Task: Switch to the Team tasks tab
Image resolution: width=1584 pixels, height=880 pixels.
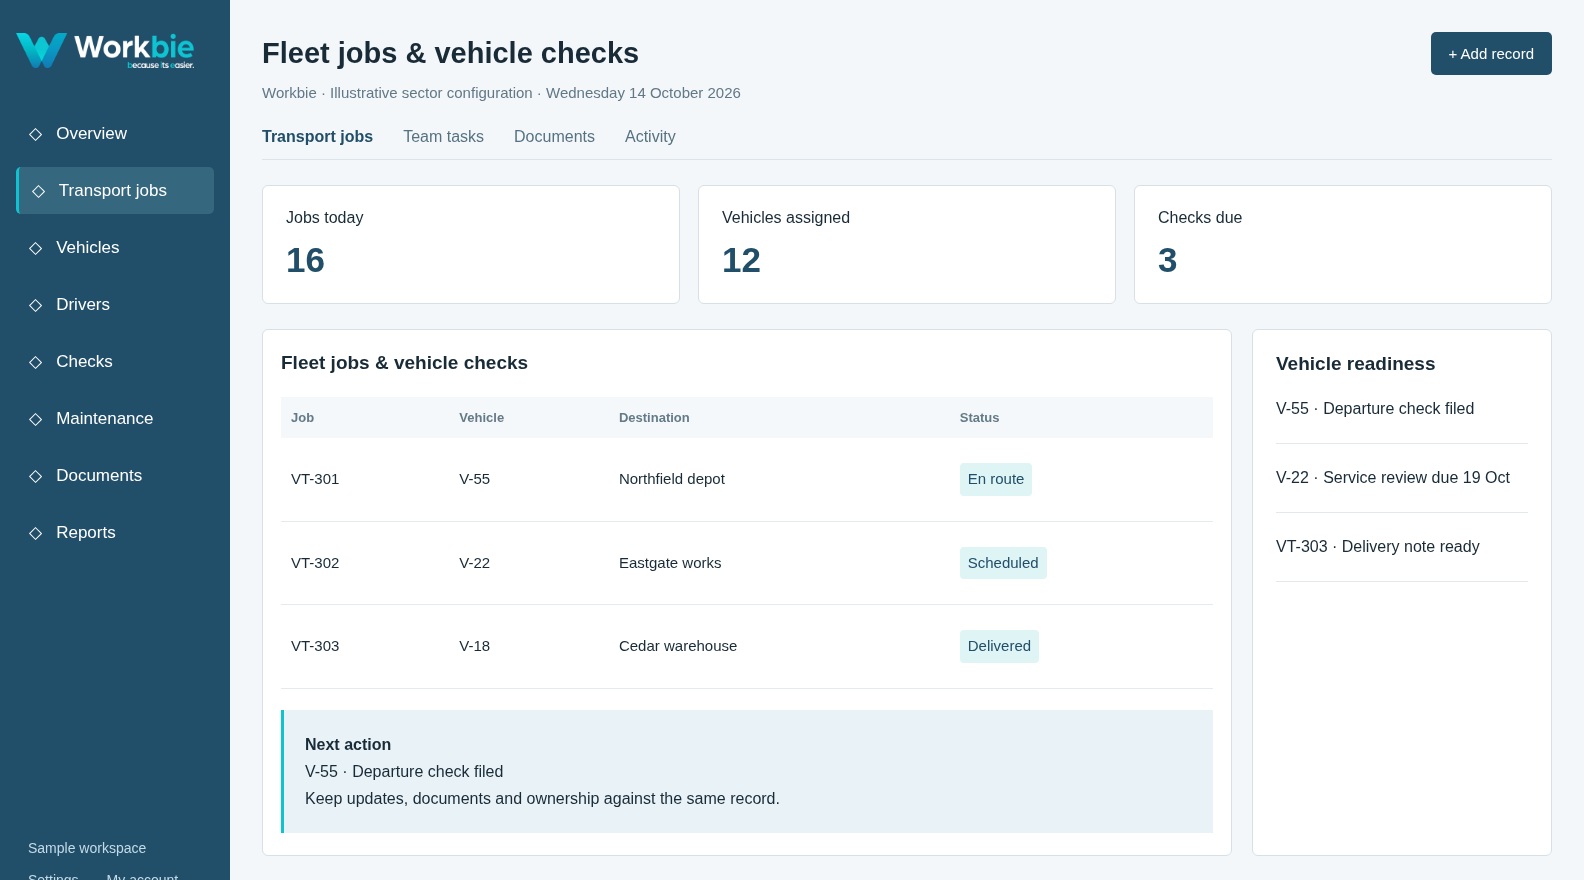Action: click(443, 137)
